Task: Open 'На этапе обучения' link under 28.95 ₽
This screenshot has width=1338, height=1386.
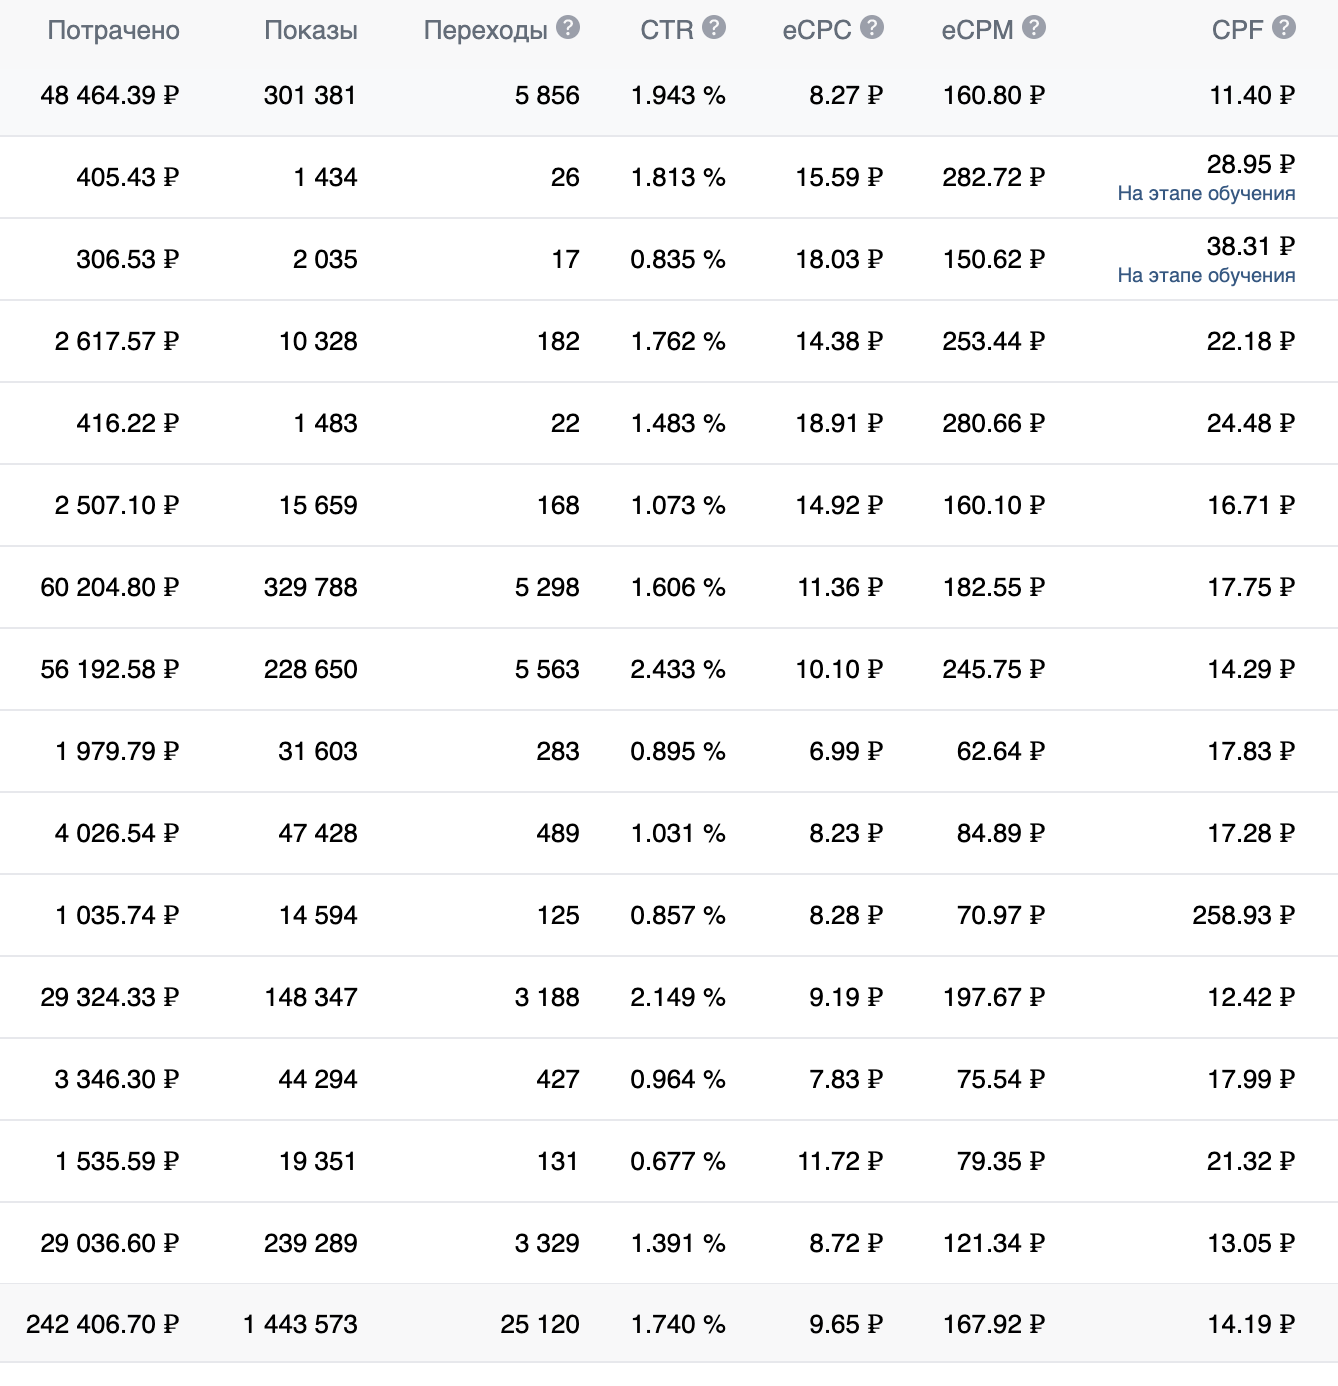Action: click(1206, 193)
